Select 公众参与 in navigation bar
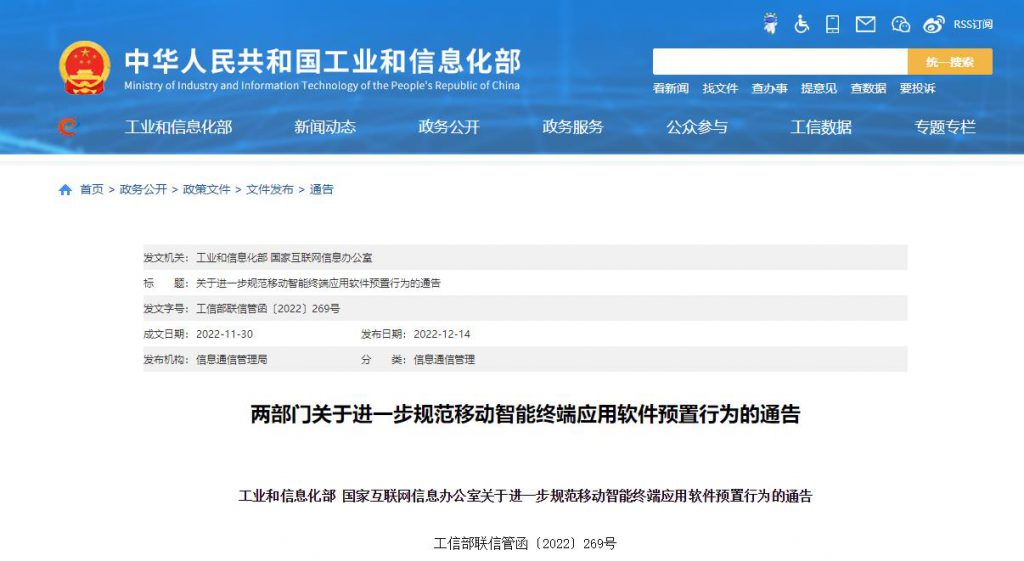1024x561 pixels. 697,127
